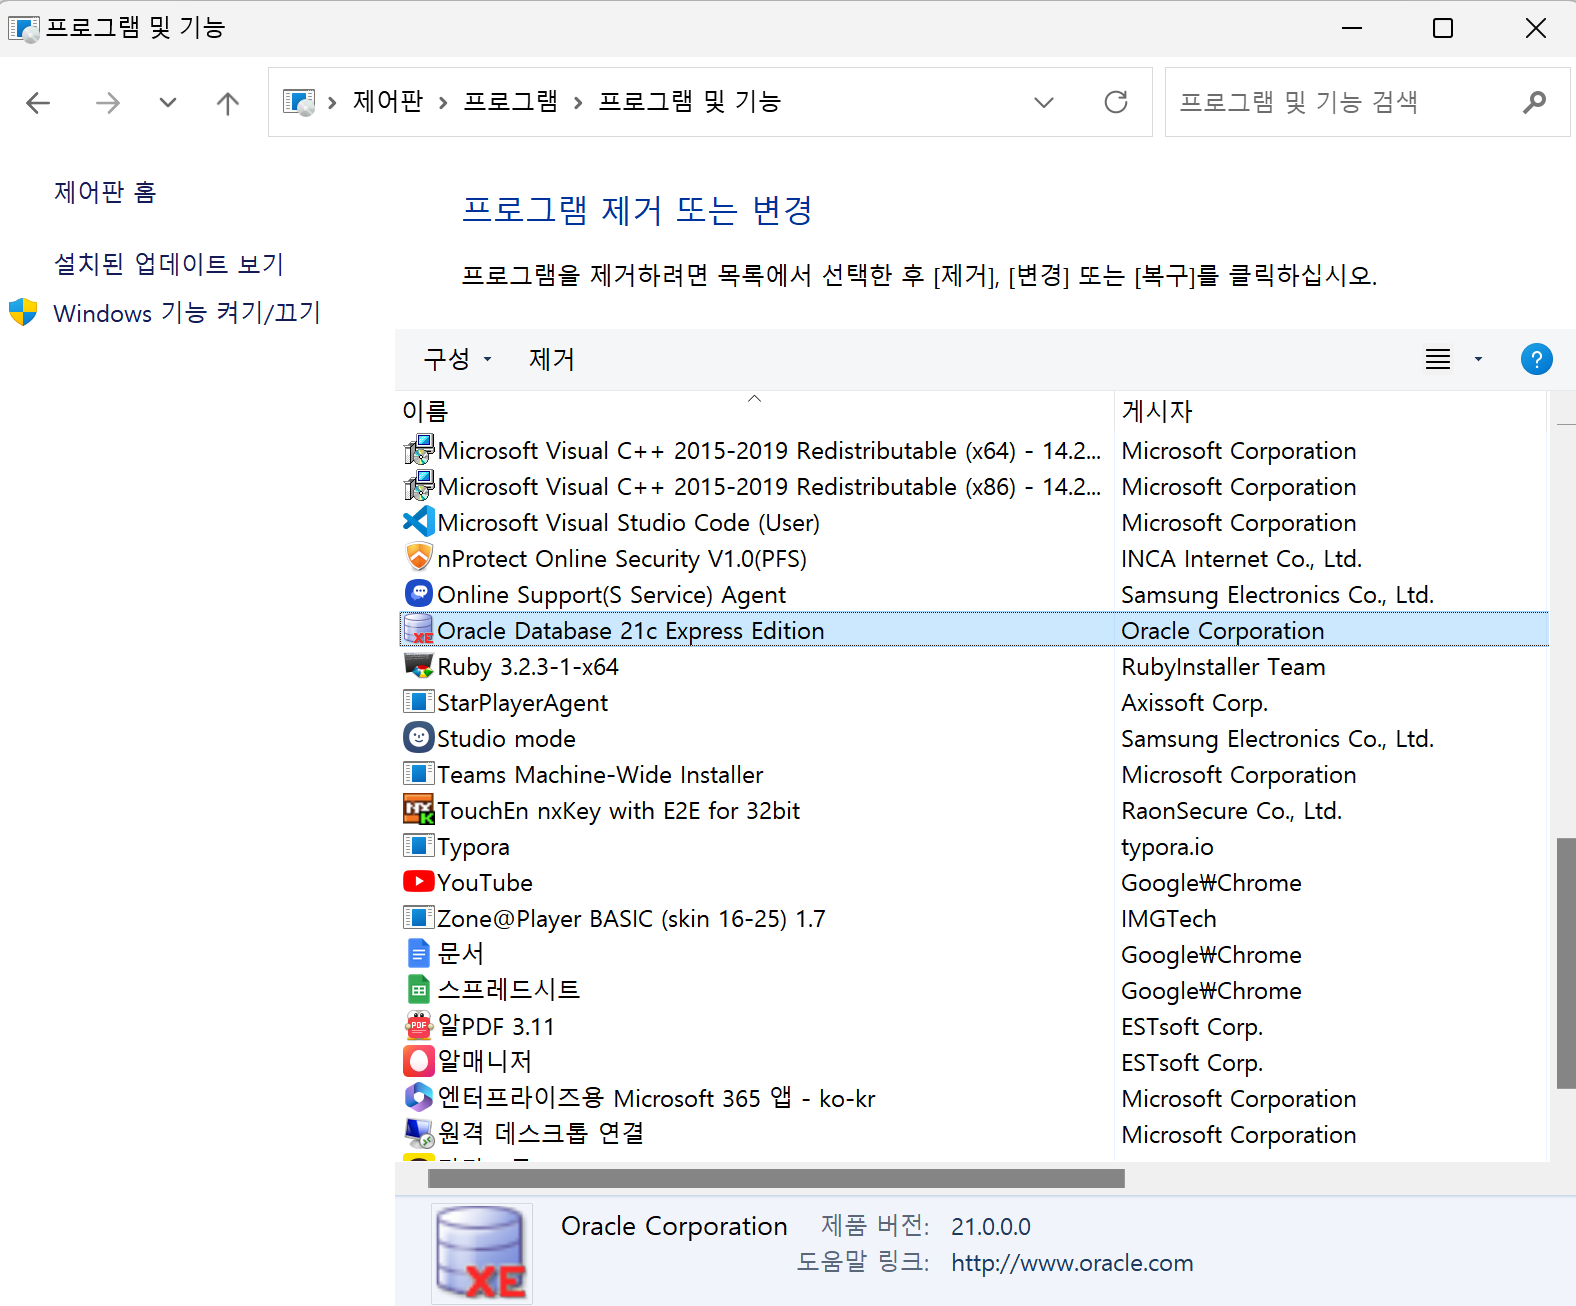Select Zone@Player BASIC program name
The height and width of the screenshot is (1306, 1576).
pos(631,919)
